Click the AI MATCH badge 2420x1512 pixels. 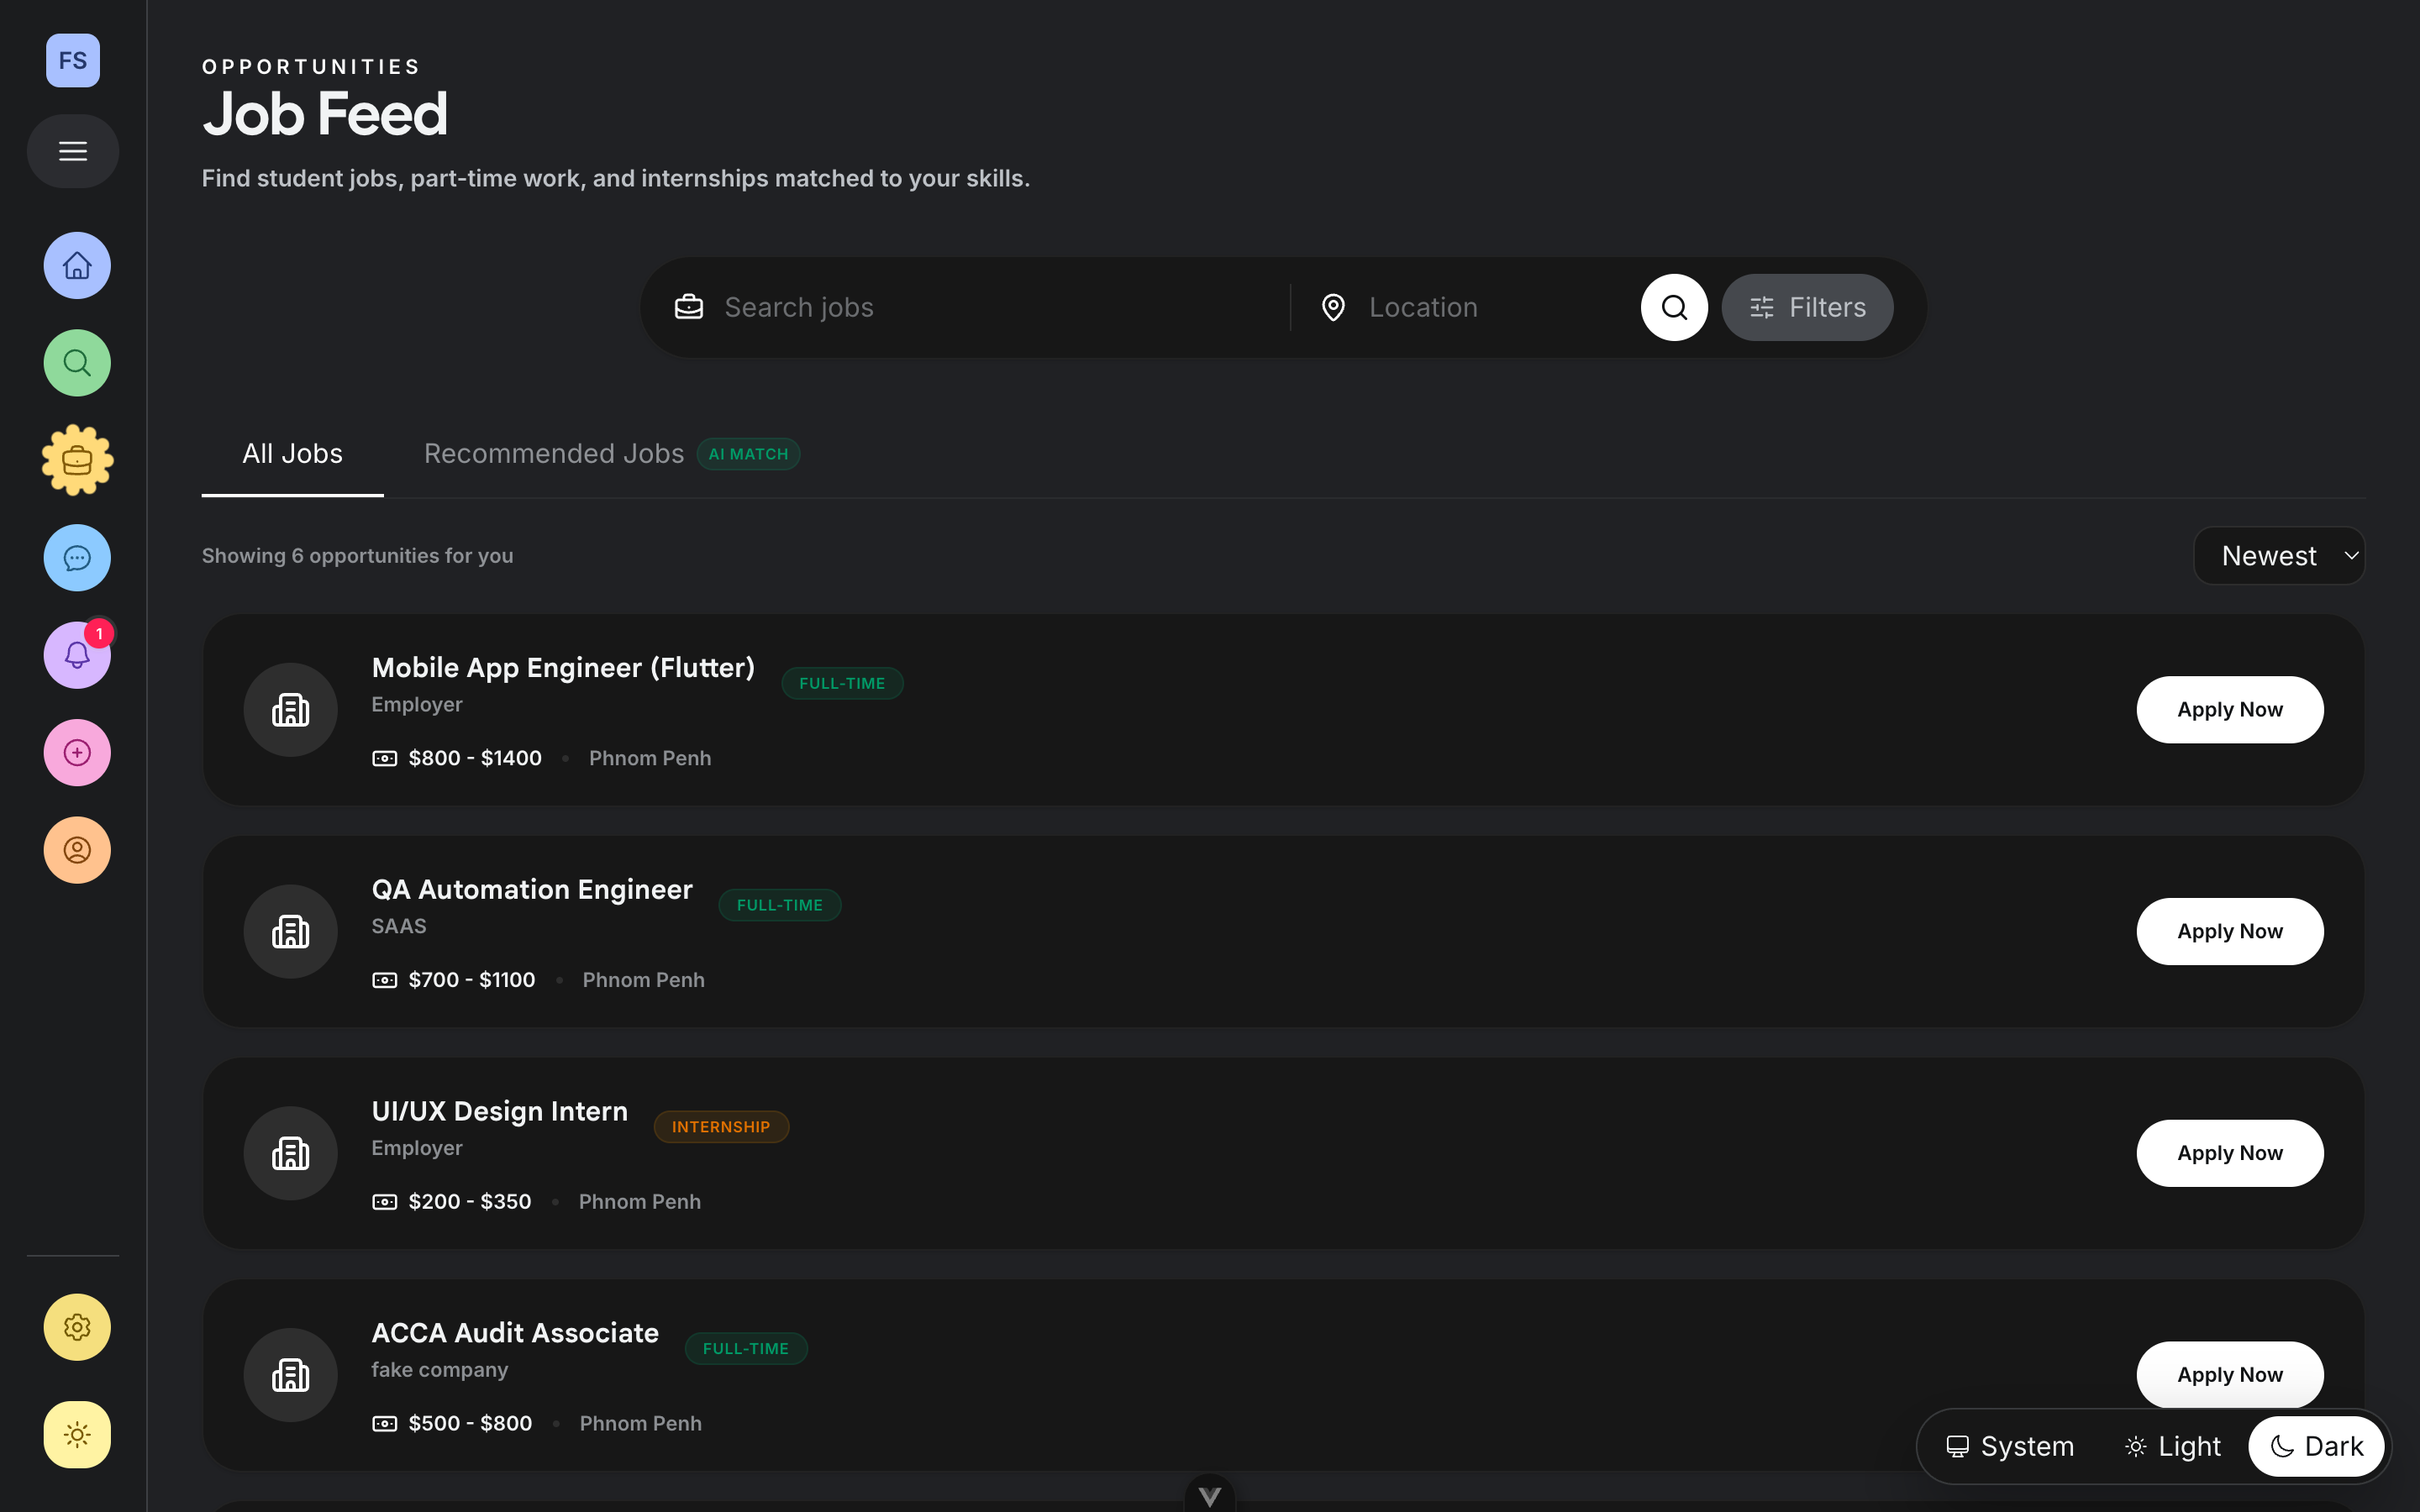[x=748, y=454]
